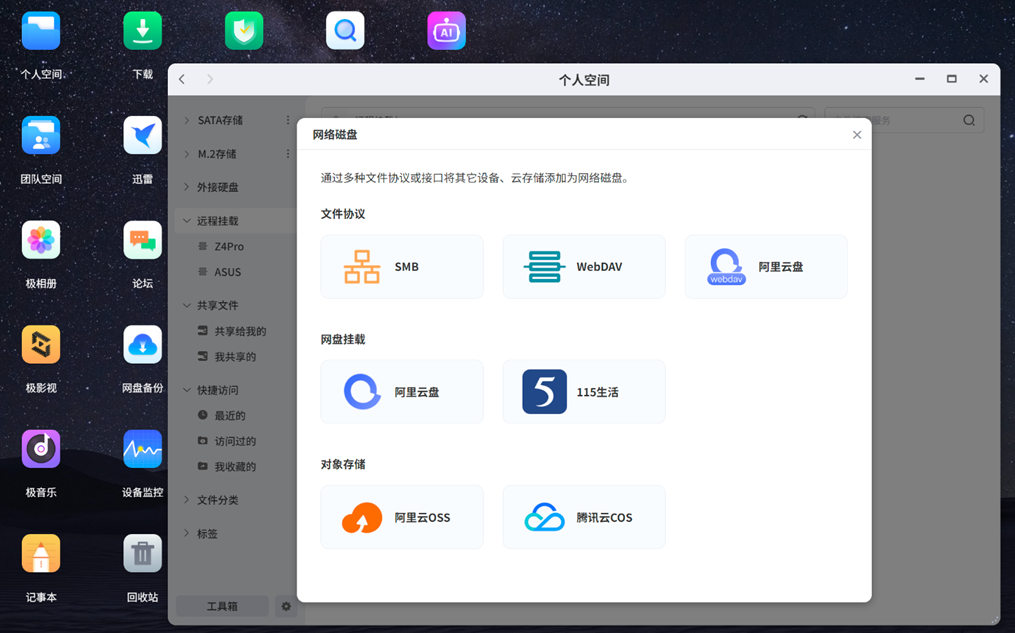
Task: Open the 极相册 photo app
Action: (41, 240)
